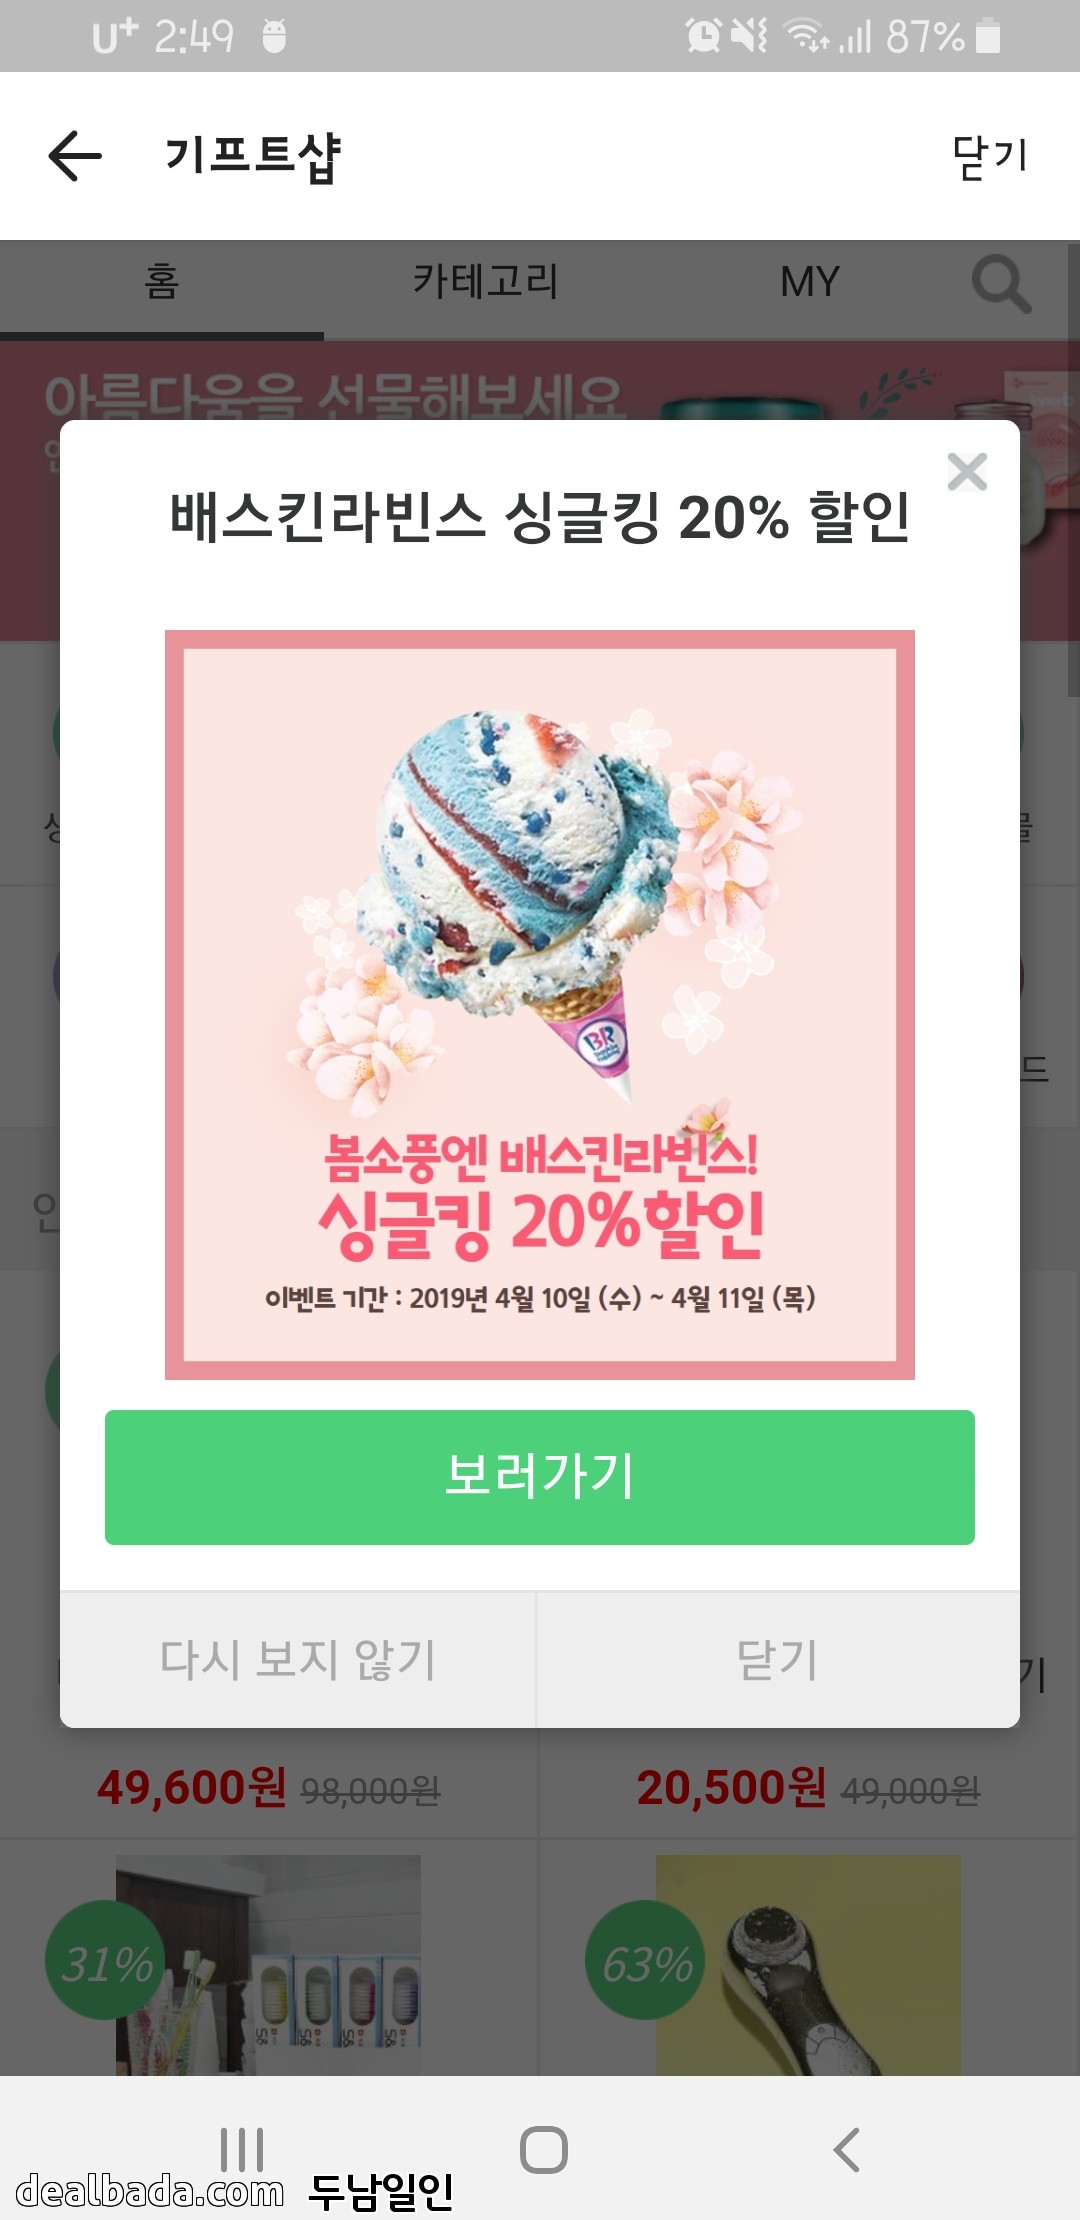The height and width of the screenshot is (2220, 1080).
Task: Tap the 20,500원 product price
Action: 732,1788
